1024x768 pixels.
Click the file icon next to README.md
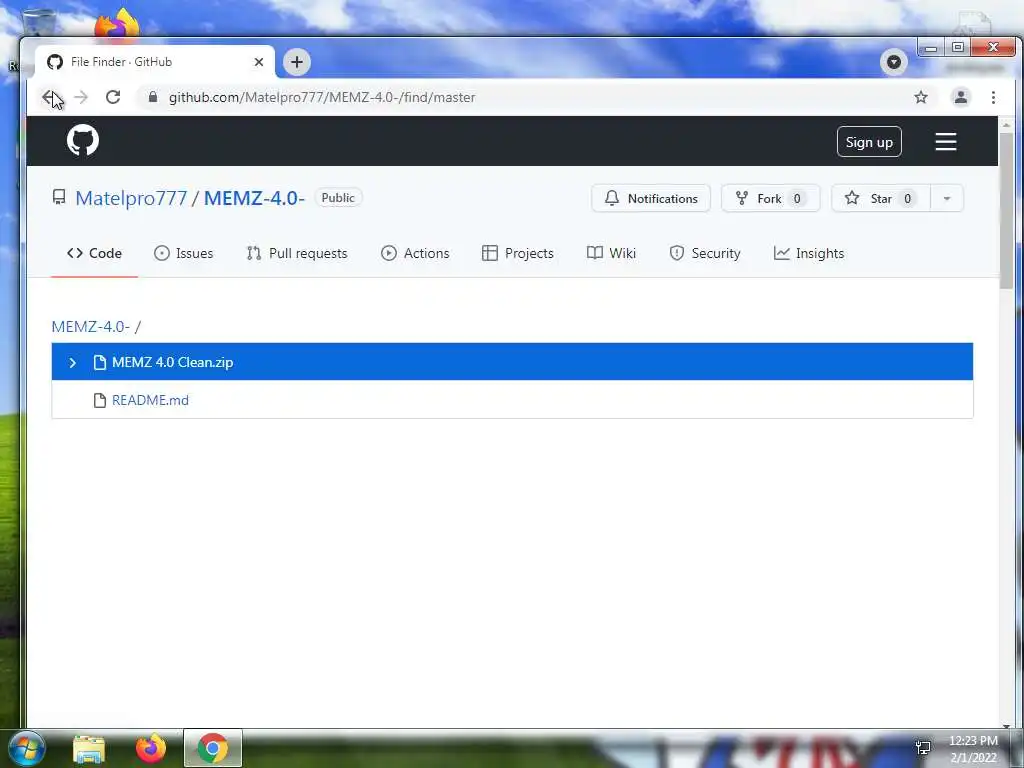point(99,400)
